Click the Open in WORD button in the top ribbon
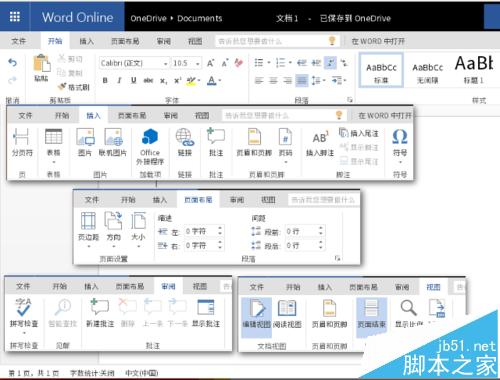 coord(378,41)
